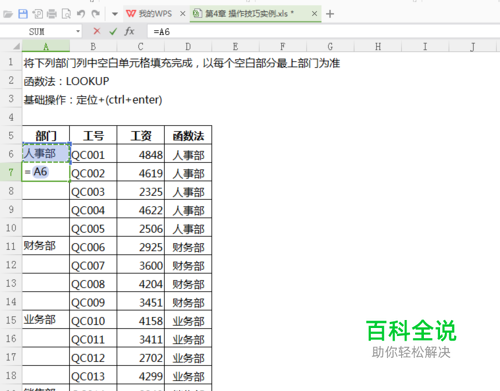Viewport: 500px width, 391px height.
Task: Click the salary cell 2325
Action: (141, 191)
